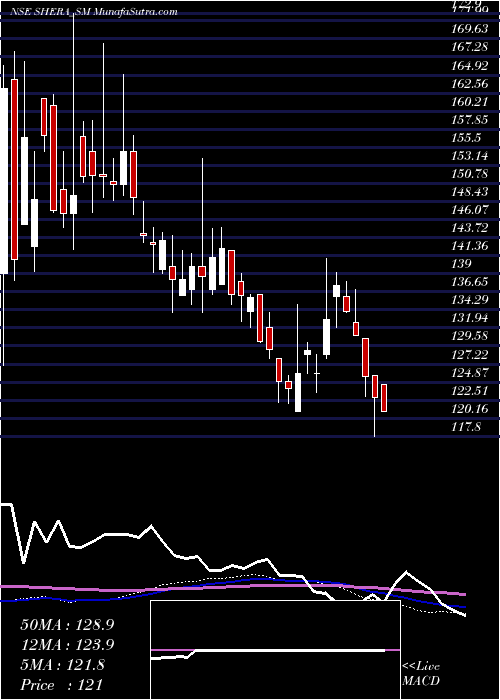Select the 117.8 price axis label

(x=467, y=427)
